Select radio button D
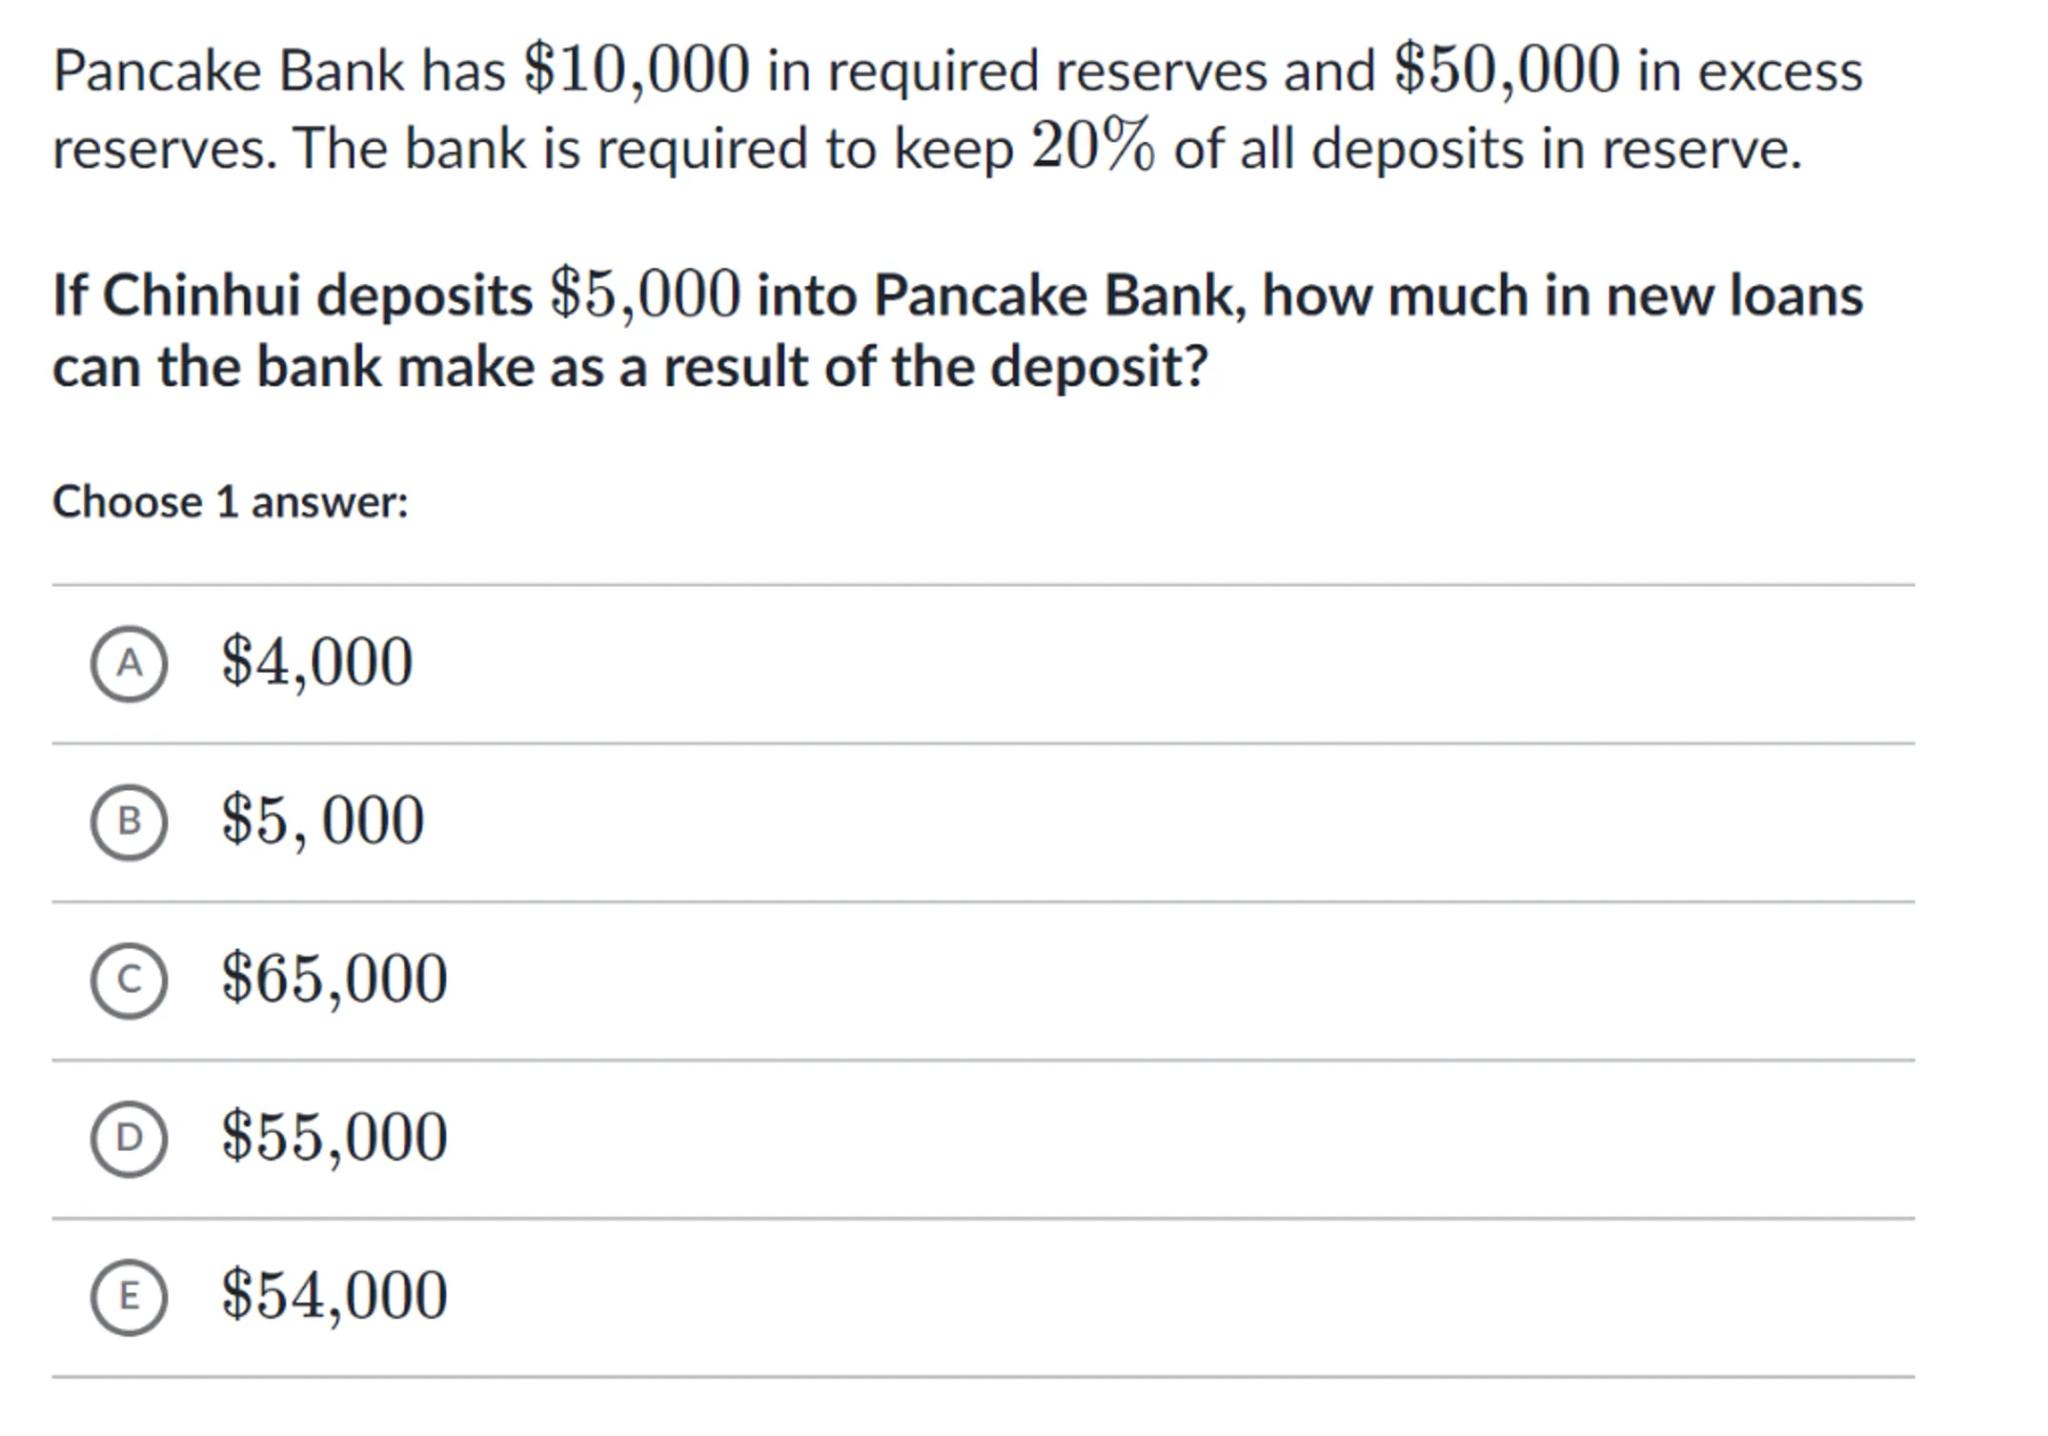 coord(129,1138)
